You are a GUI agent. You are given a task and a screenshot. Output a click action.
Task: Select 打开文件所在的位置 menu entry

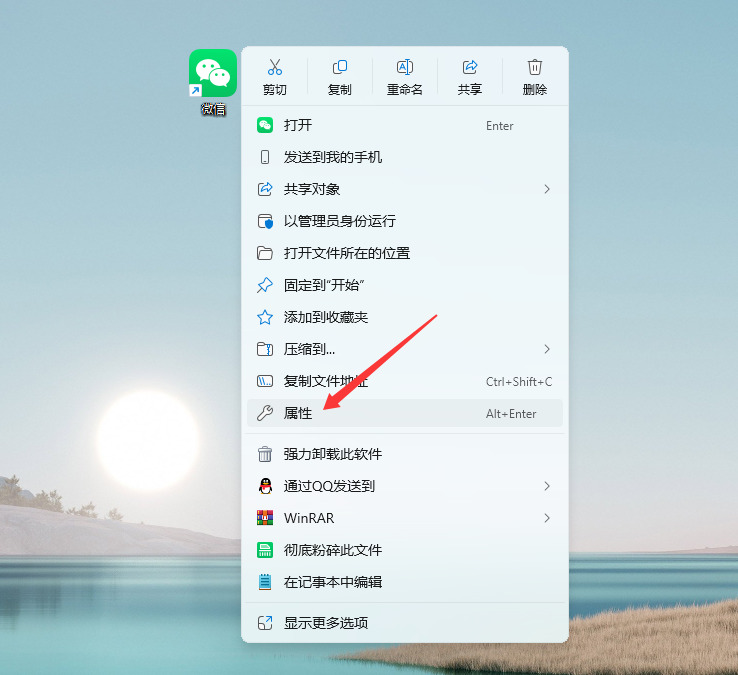[x=405, y=253]
